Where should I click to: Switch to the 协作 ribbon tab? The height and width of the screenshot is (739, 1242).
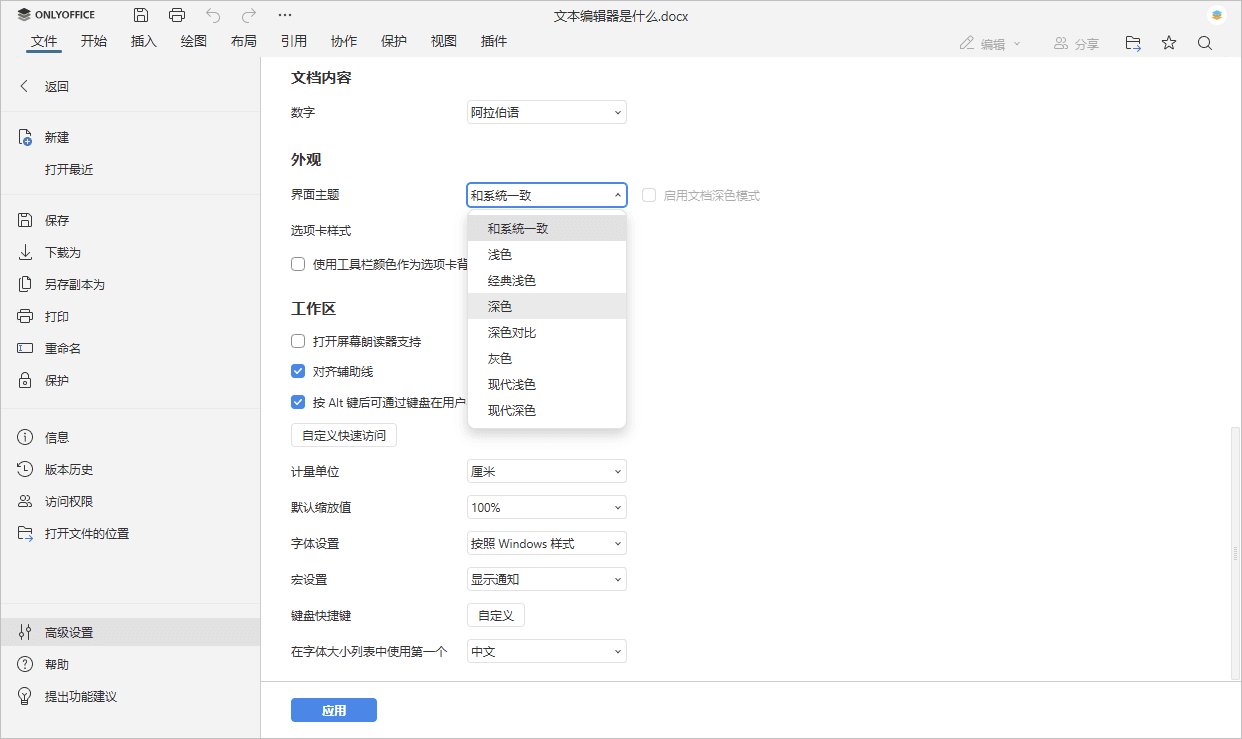coord(343,41)
